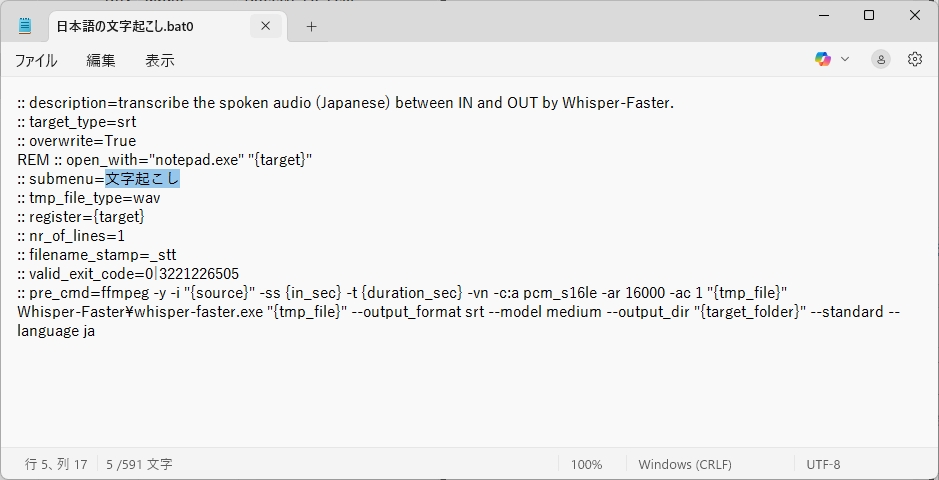The width and height of the screenshot is (939, 480).
Task: Expand the Copilot dropdown chevron
Action: coord(845,59)
